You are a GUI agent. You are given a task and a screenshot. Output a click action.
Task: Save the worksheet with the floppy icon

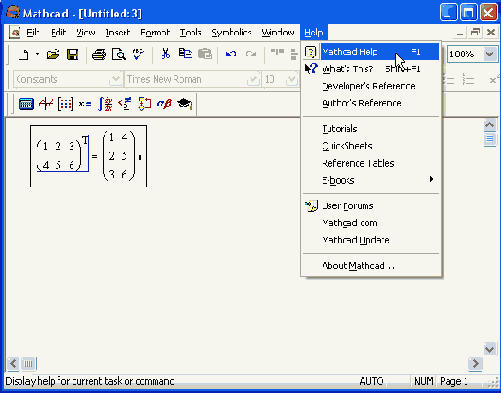click(x=72, y=54)
